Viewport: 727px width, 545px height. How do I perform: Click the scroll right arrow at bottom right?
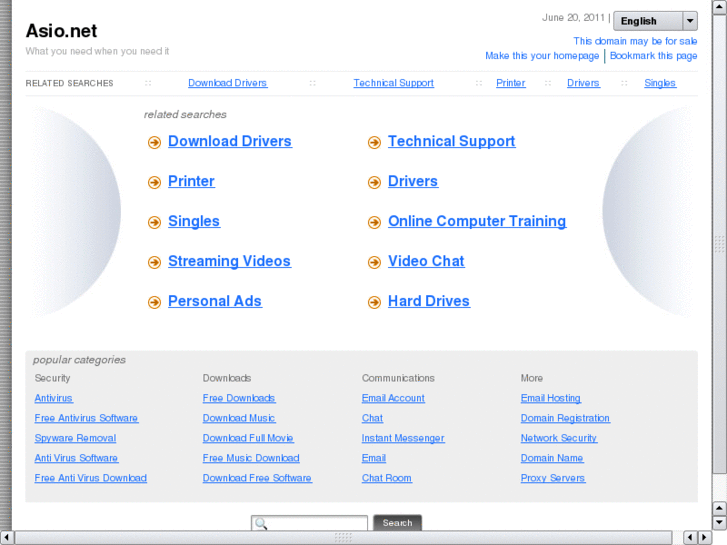pyautogui.click(x=705, y=537)
